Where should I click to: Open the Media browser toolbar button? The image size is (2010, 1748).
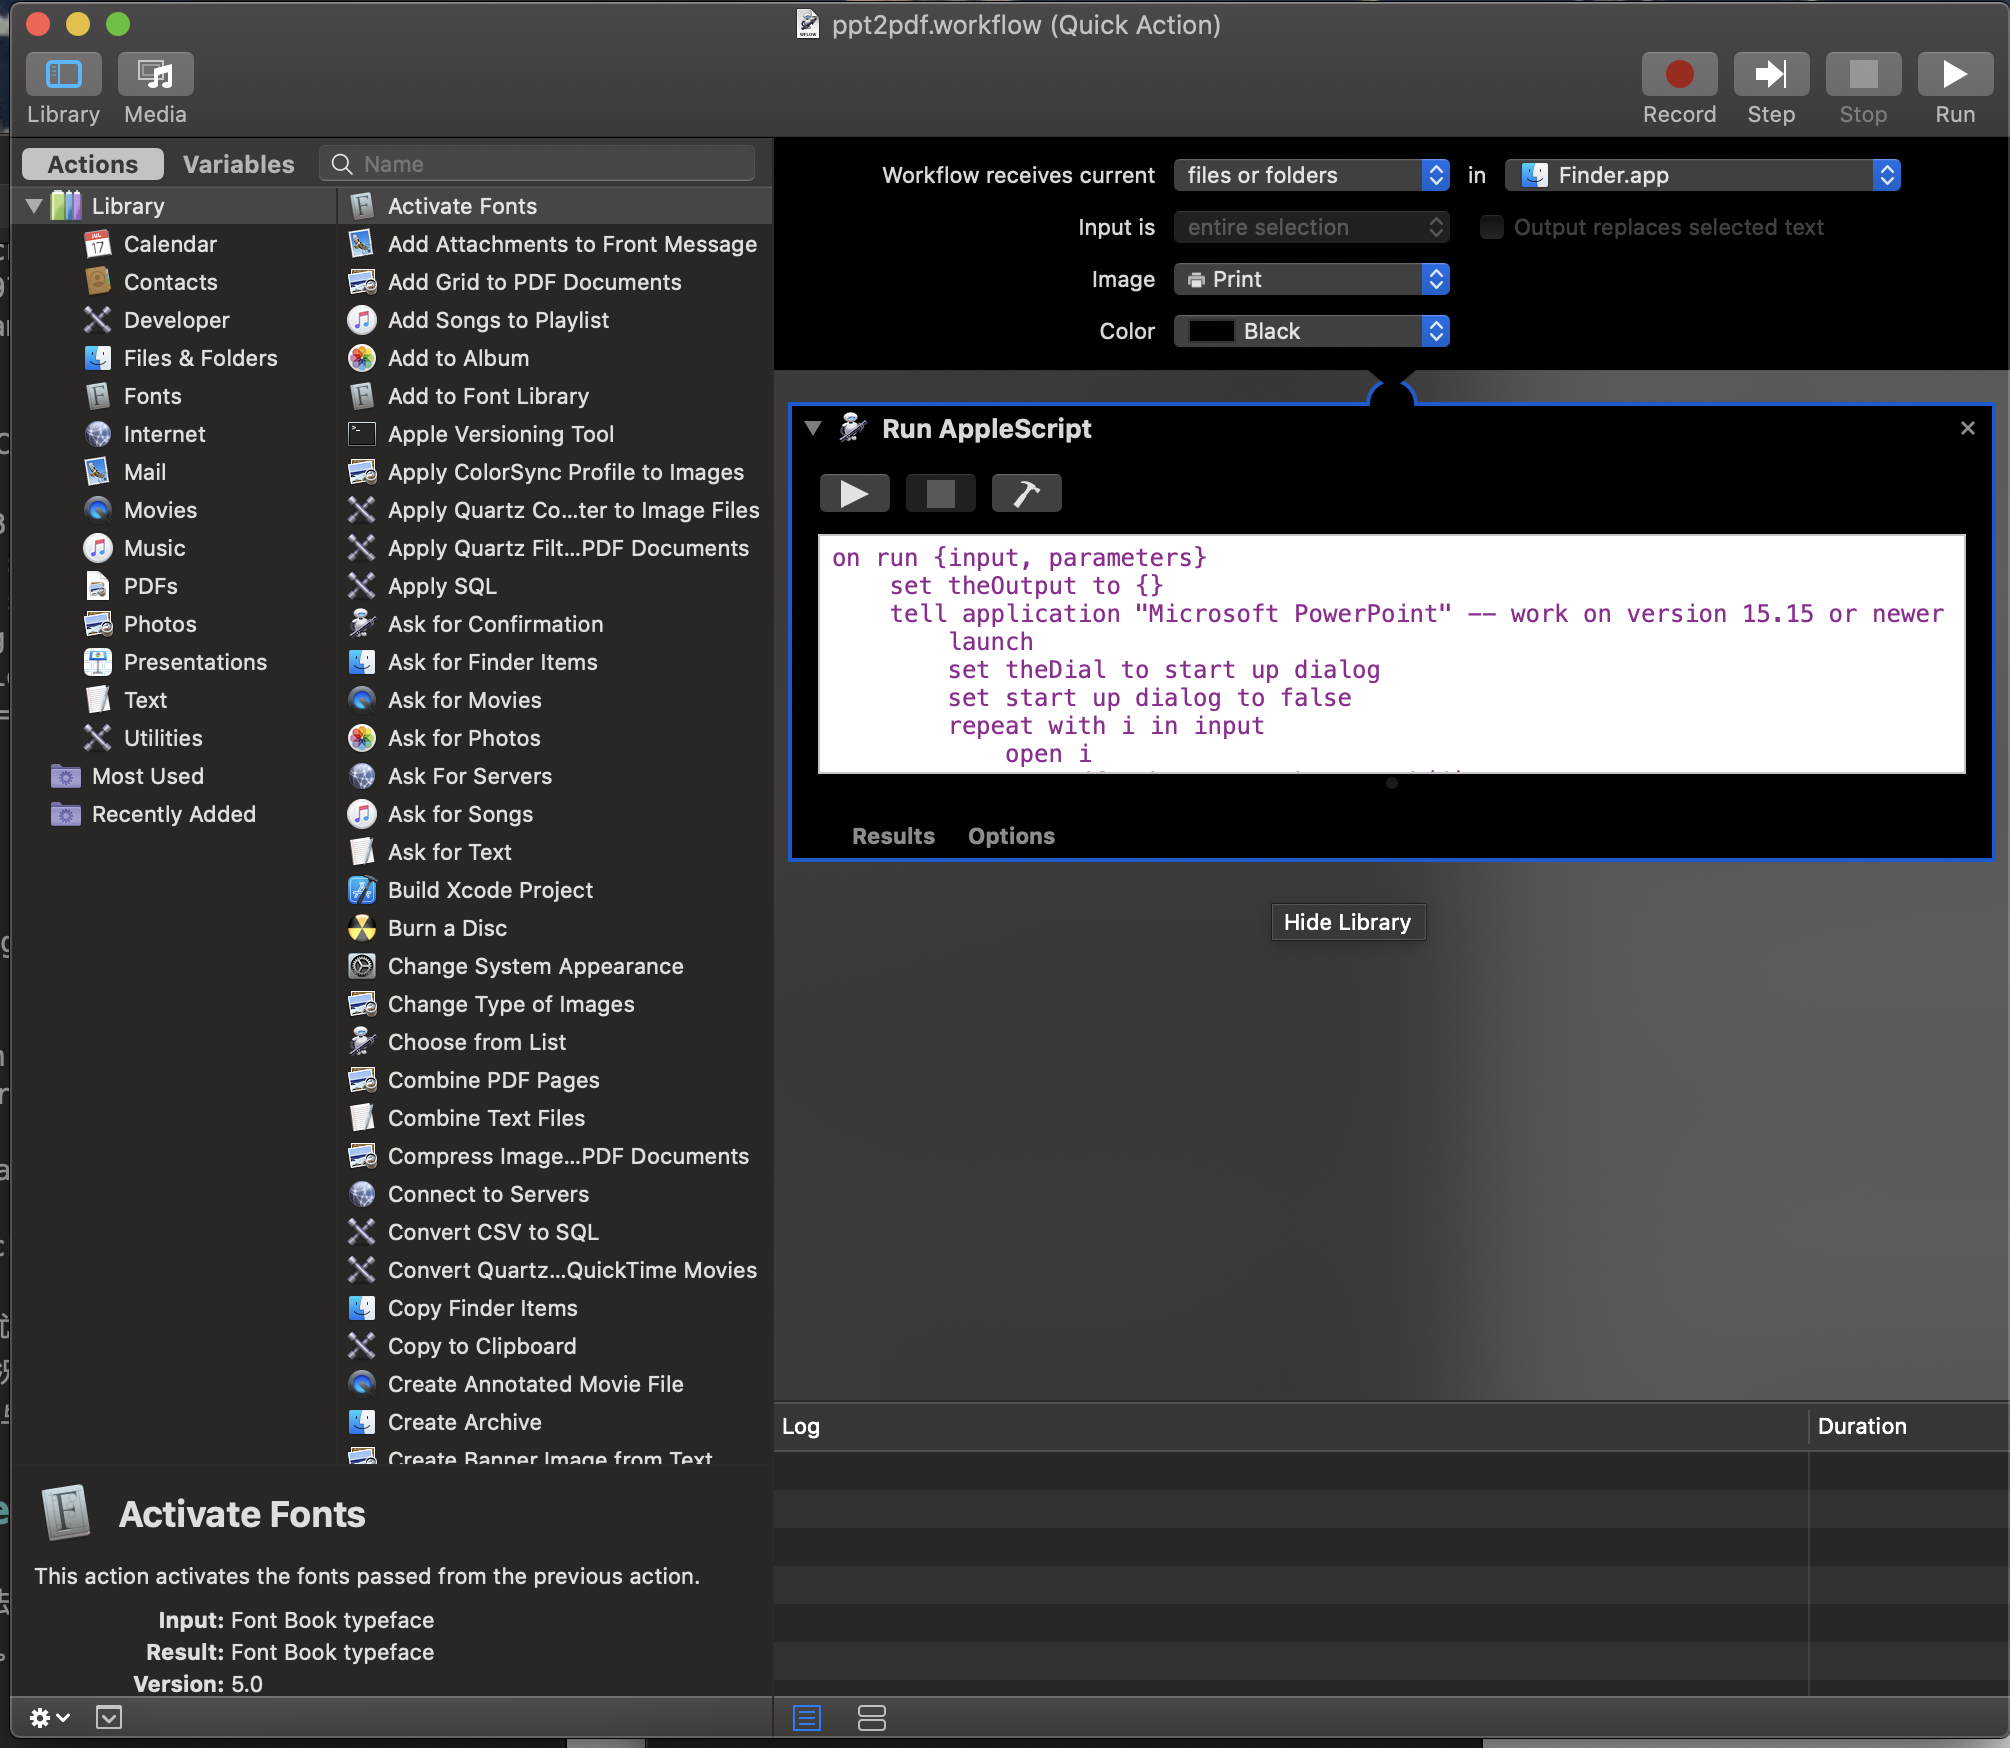[x=155, y=74]
